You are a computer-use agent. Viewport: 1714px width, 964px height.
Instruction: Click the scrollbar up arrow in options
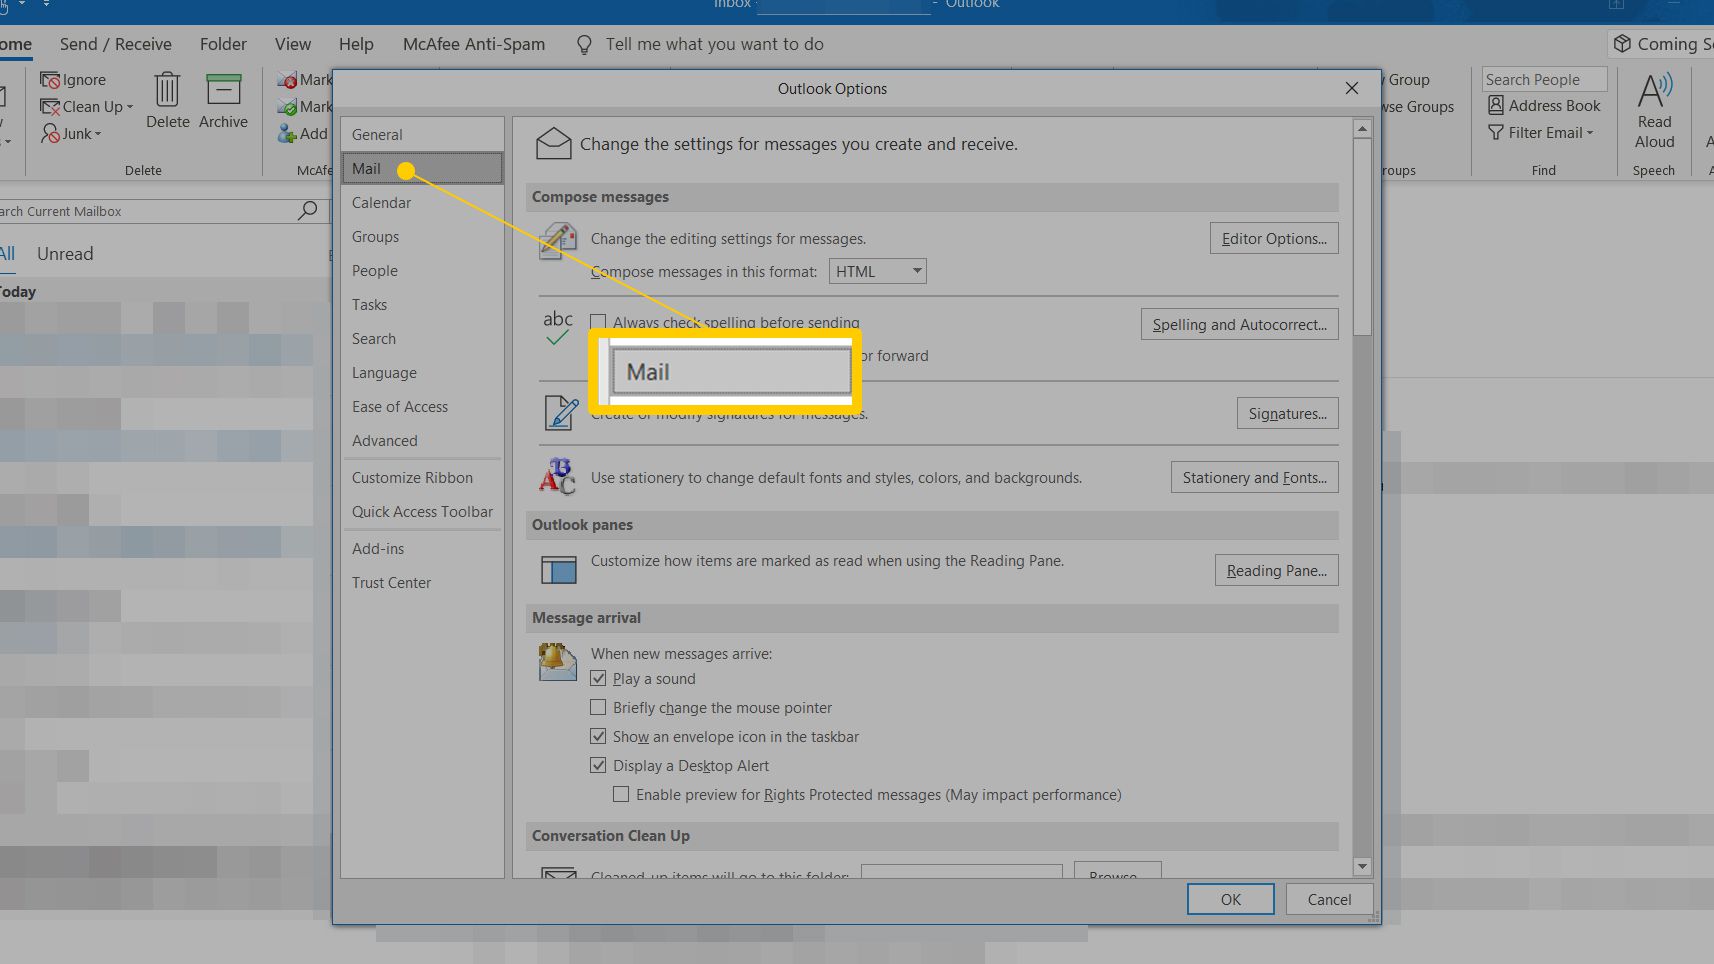pos(1361,129)
